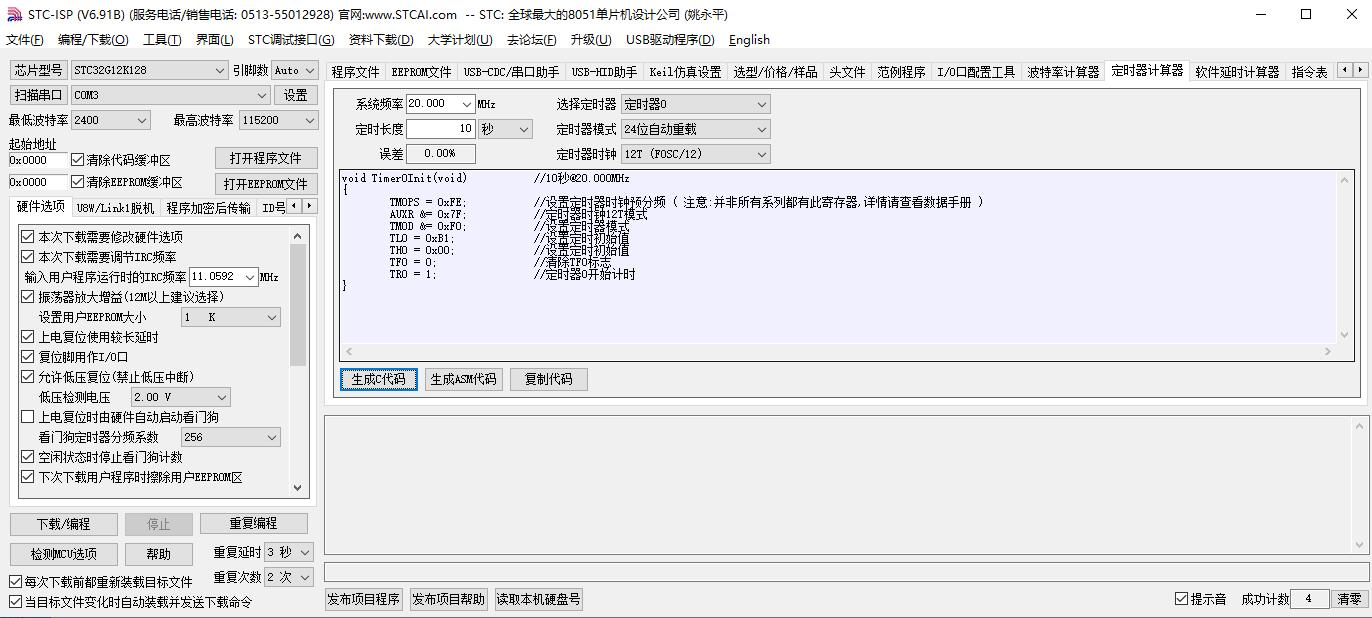This screenshot has width=1372, height=618.
Task: Uncheck 本次下载需要修改硬件选项
Action: pos(28,237)
